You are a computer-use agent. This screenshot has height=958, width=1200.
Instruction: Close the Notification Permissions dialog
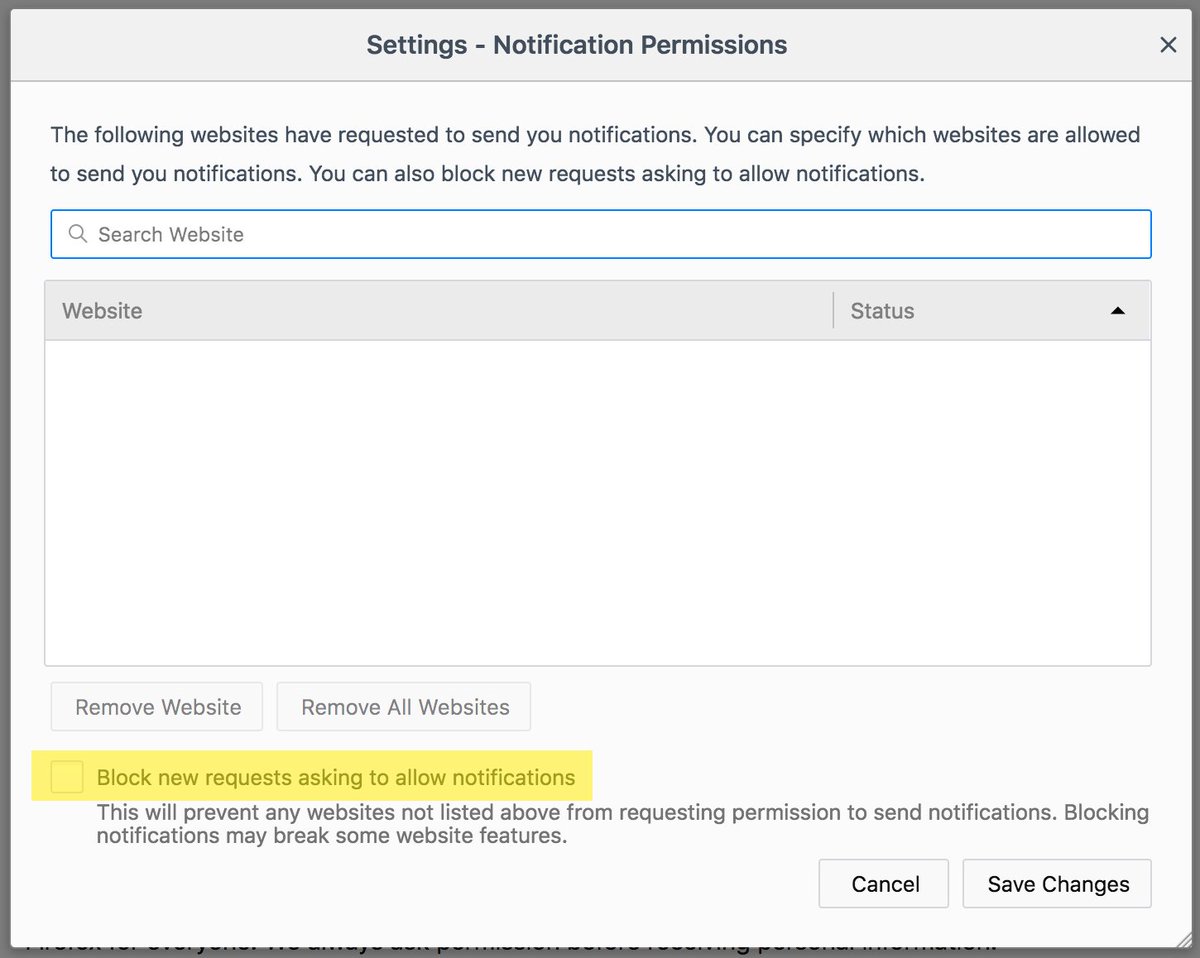click(x=1167, y=45)
